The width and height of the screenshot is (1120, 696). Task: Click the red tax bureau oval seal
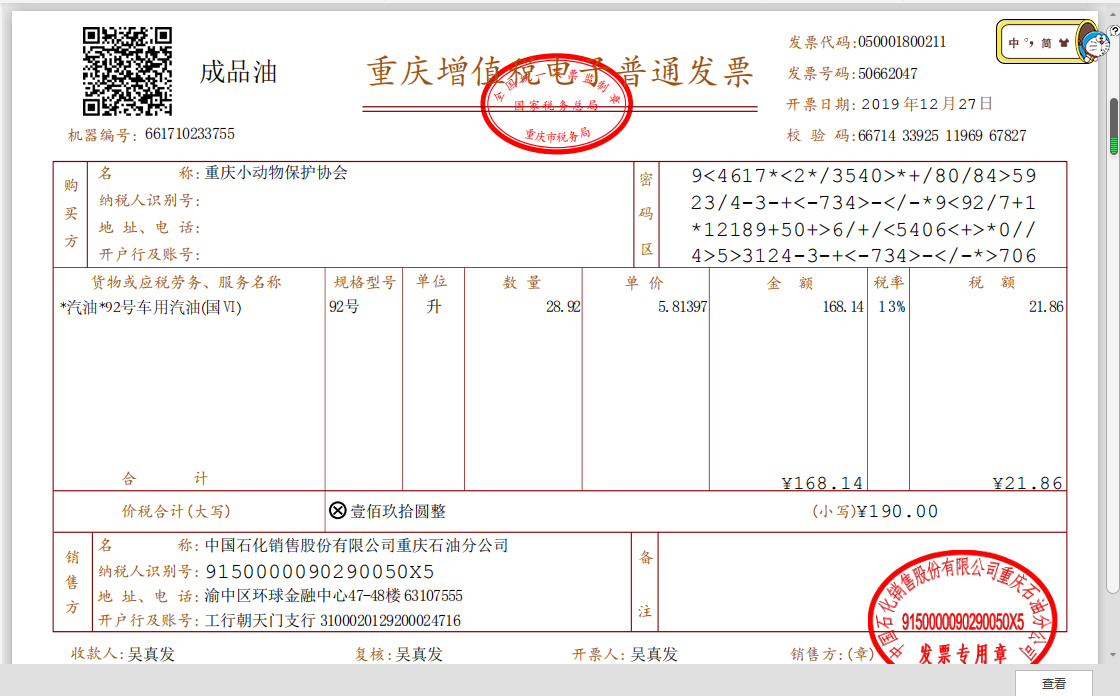pyautogui.click(x=556, y=104)
